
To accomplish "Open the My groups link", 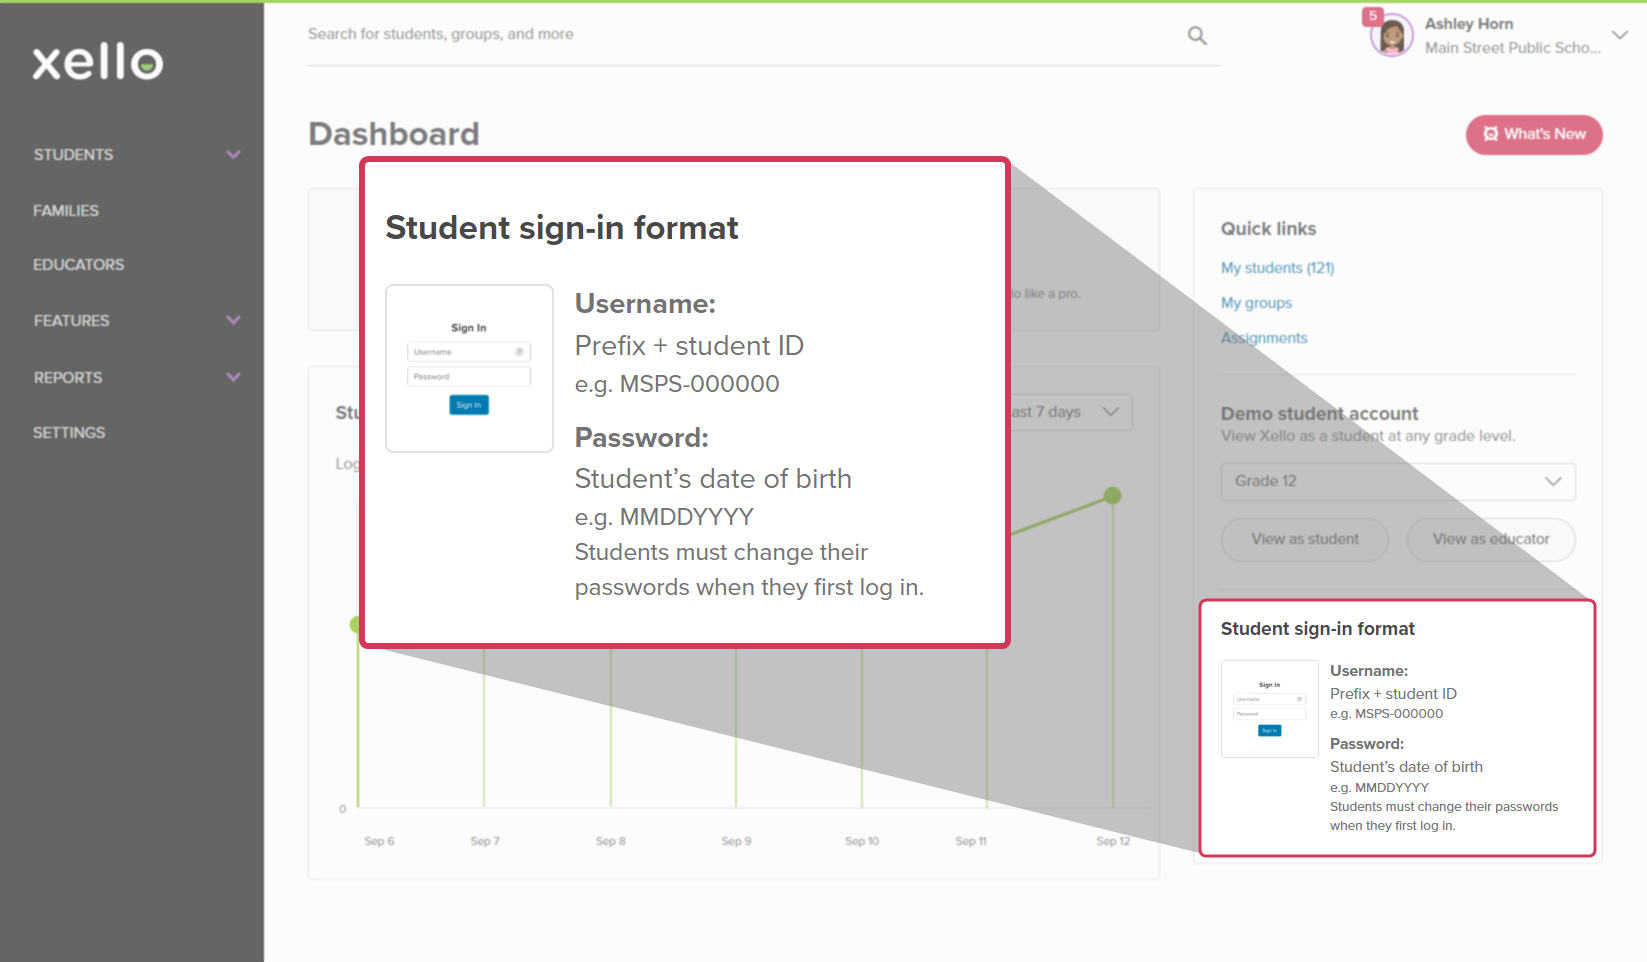I will (x=1256, y=303).
